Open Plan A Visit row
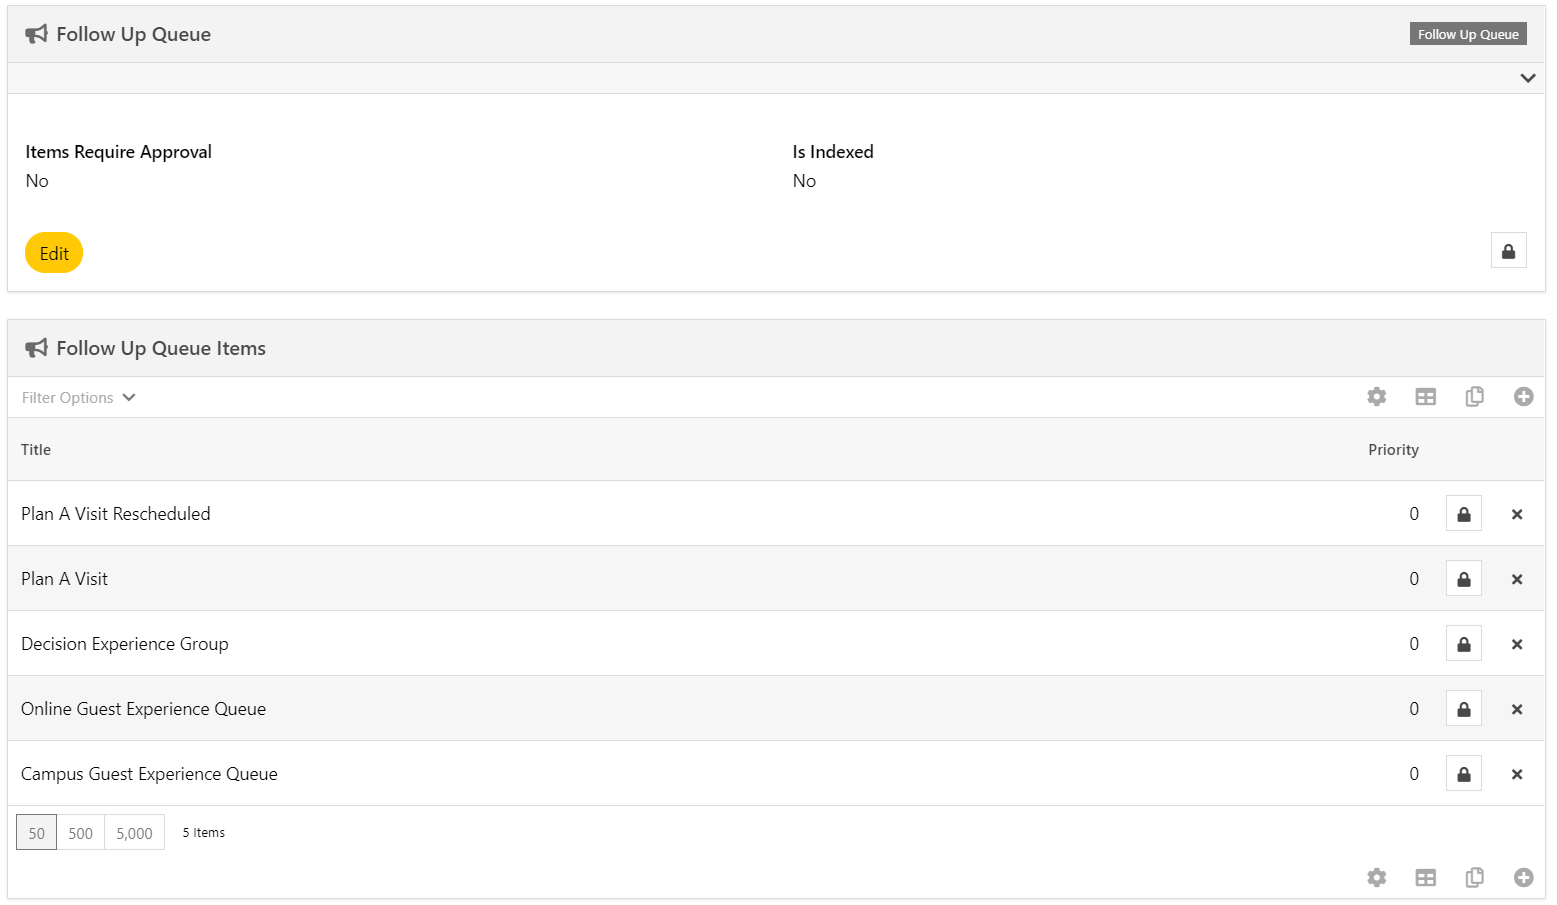Image resolution: width=1557 pixels, height=905 pixels. [x=776, y=578]
